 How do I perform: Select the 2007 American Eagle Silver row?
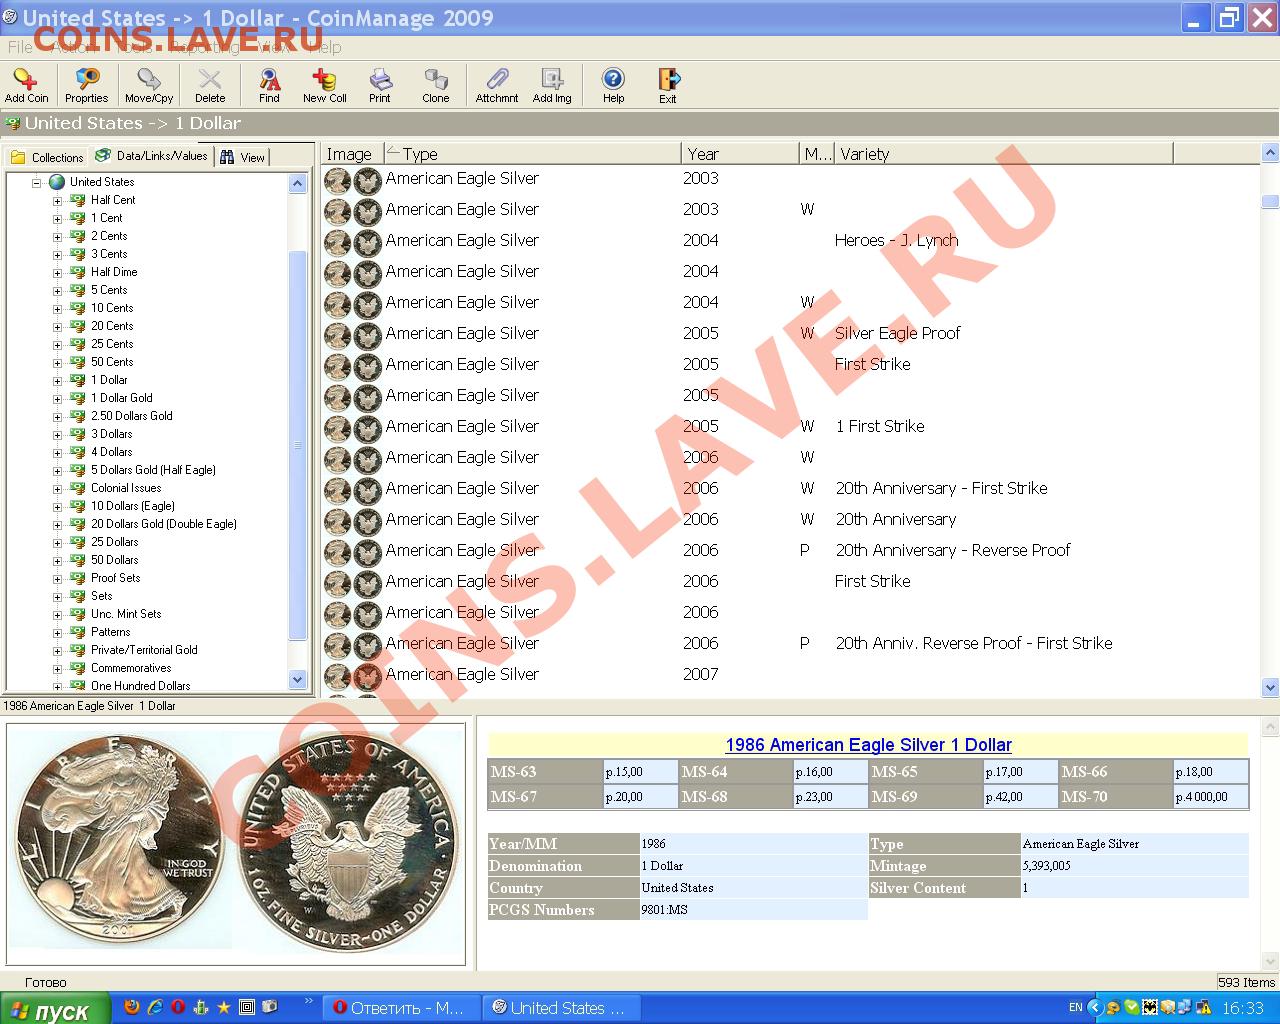(x=790, y=675)
